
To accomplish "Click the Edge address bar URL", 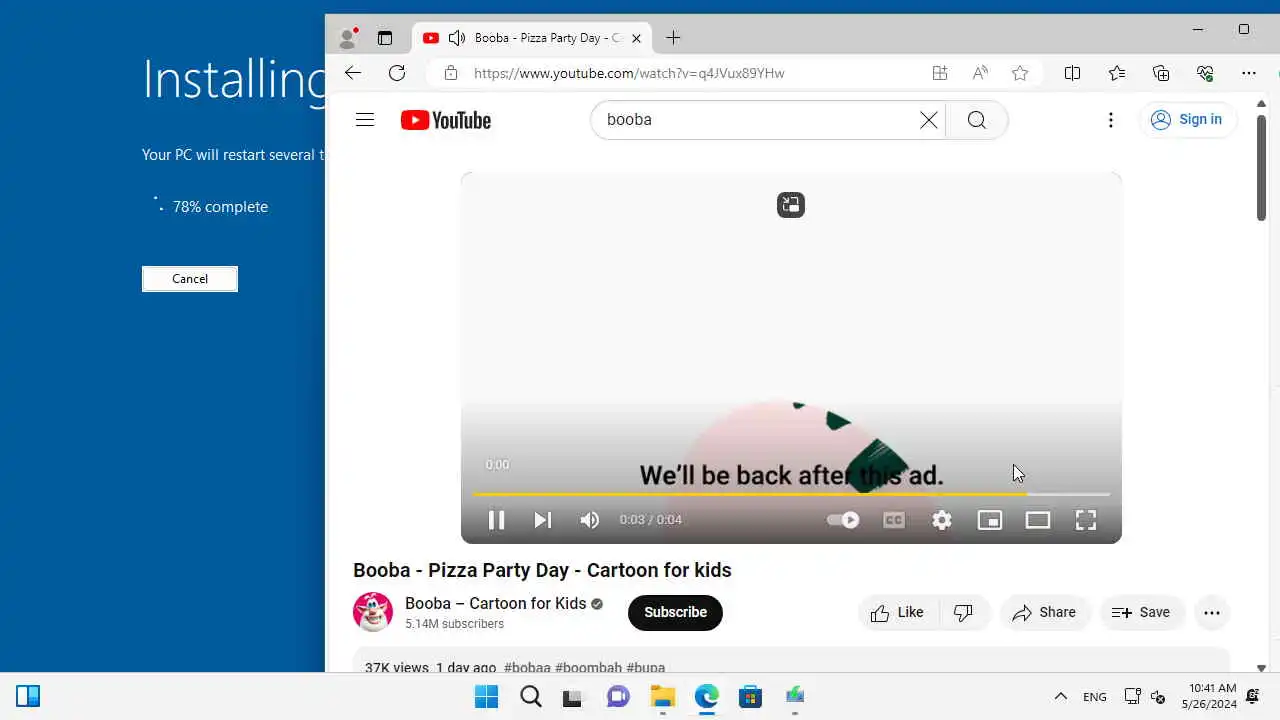I will (x=629, y=73).
